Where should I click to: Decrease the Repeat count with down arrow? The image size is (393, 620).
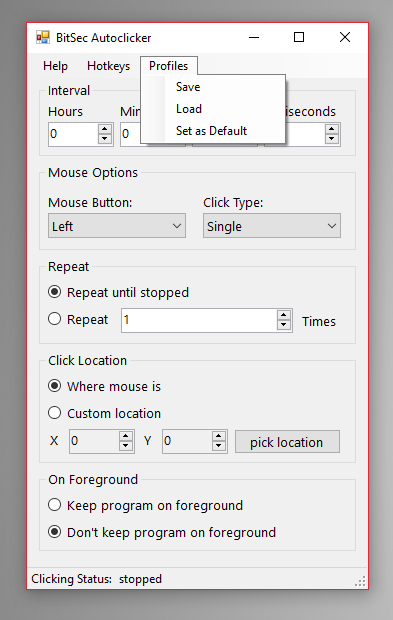point(284,325)
